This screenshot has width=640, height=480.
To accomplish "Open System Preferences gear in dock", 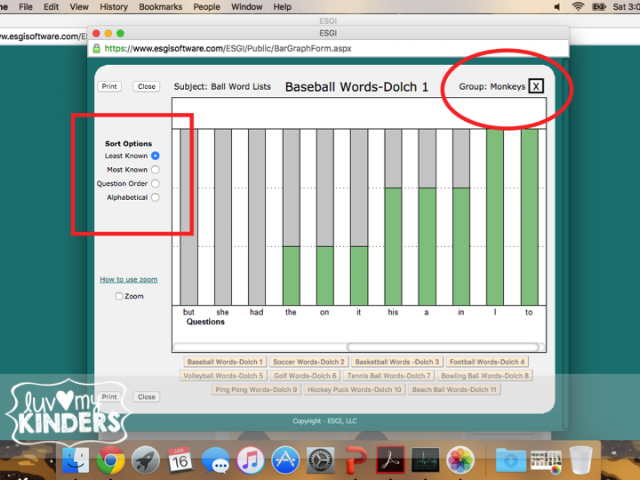I will 320,460.
